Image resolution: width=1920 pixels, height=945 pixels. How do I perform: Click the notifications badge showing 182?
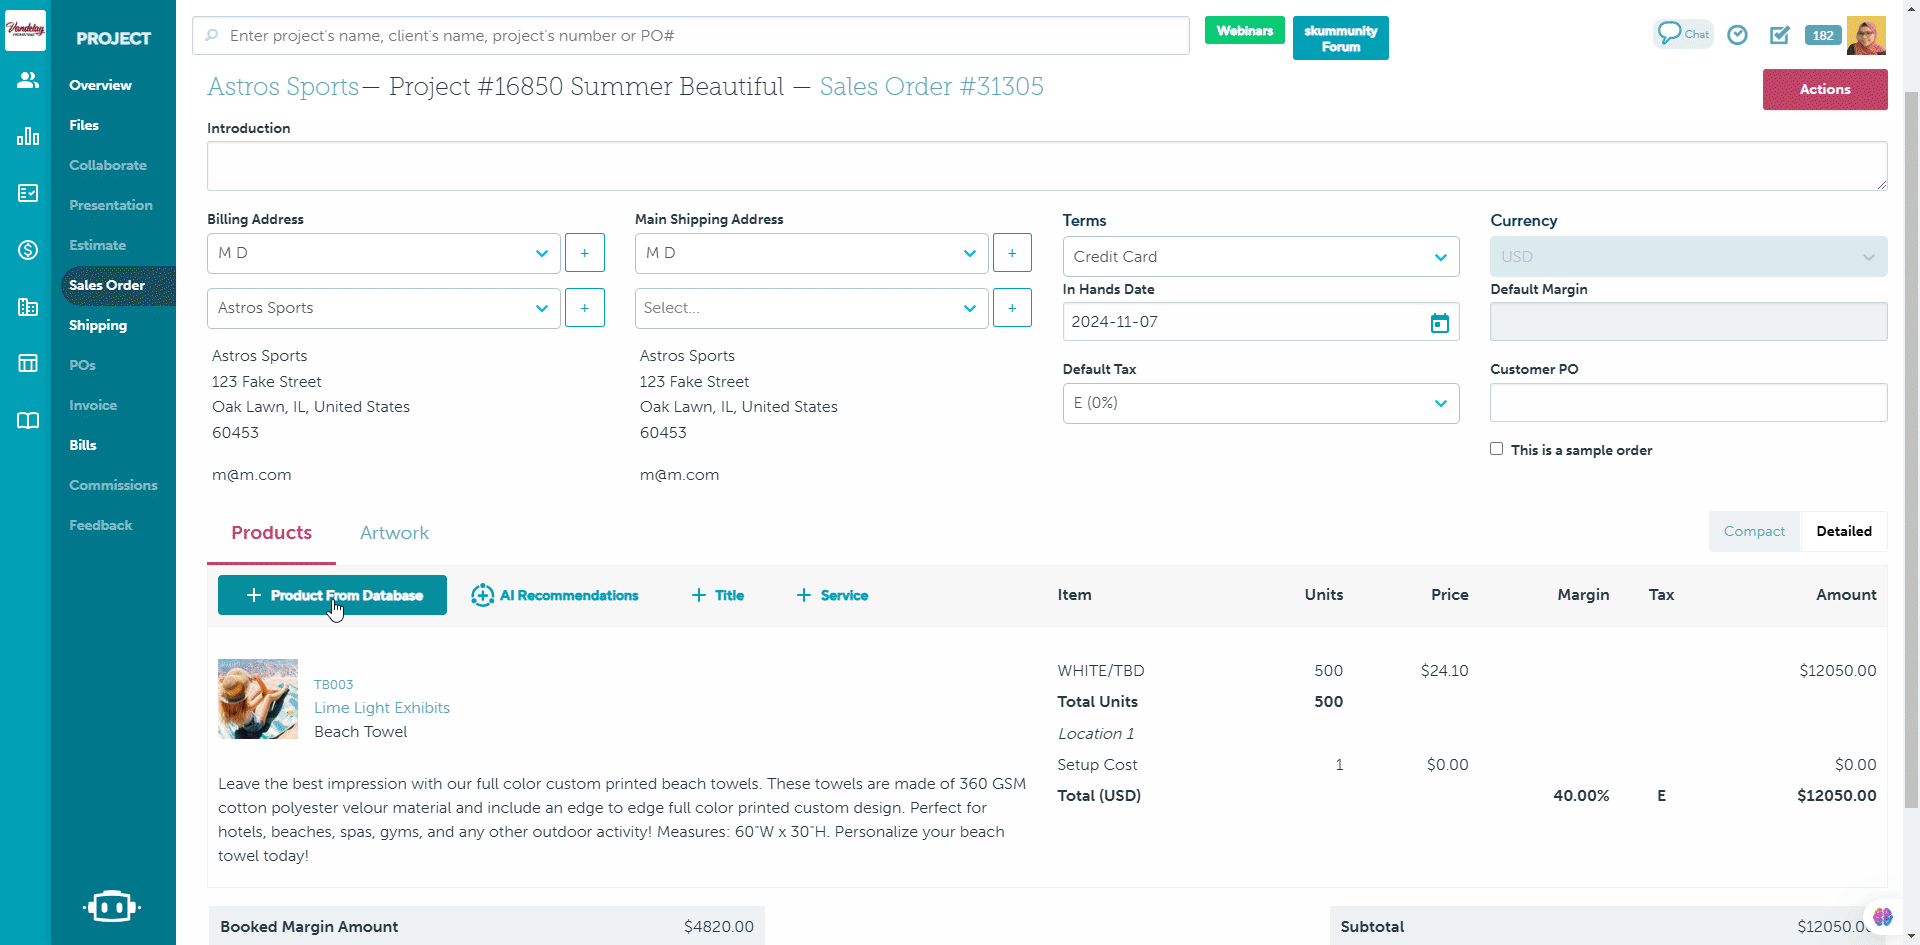(x=1822, y=35)
